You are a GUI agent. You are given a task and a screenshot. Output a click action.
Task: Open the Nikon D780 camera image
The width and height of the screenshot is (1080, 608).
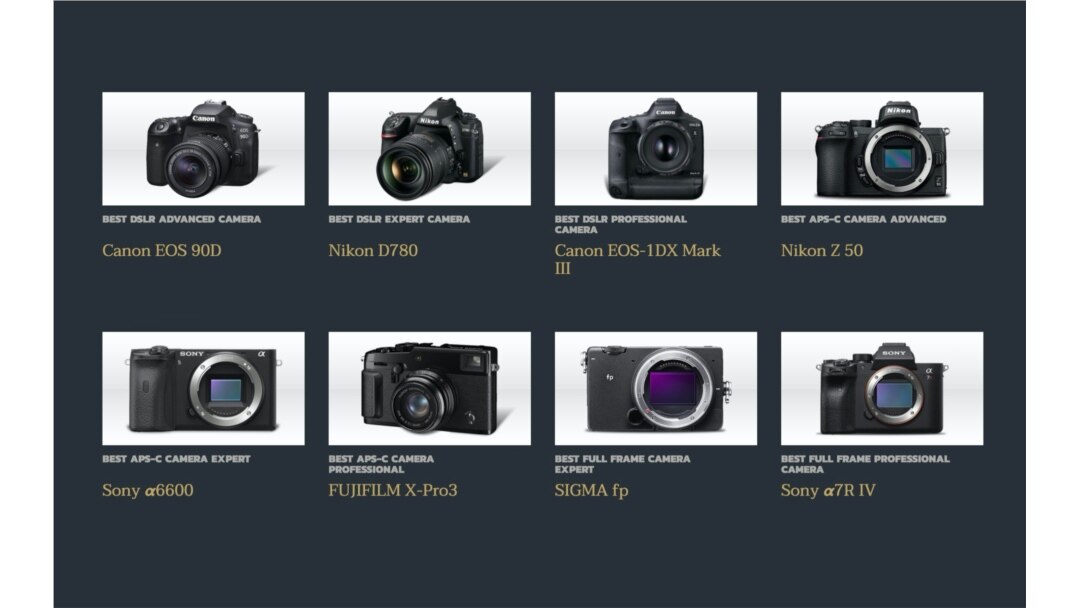point(429,149)
